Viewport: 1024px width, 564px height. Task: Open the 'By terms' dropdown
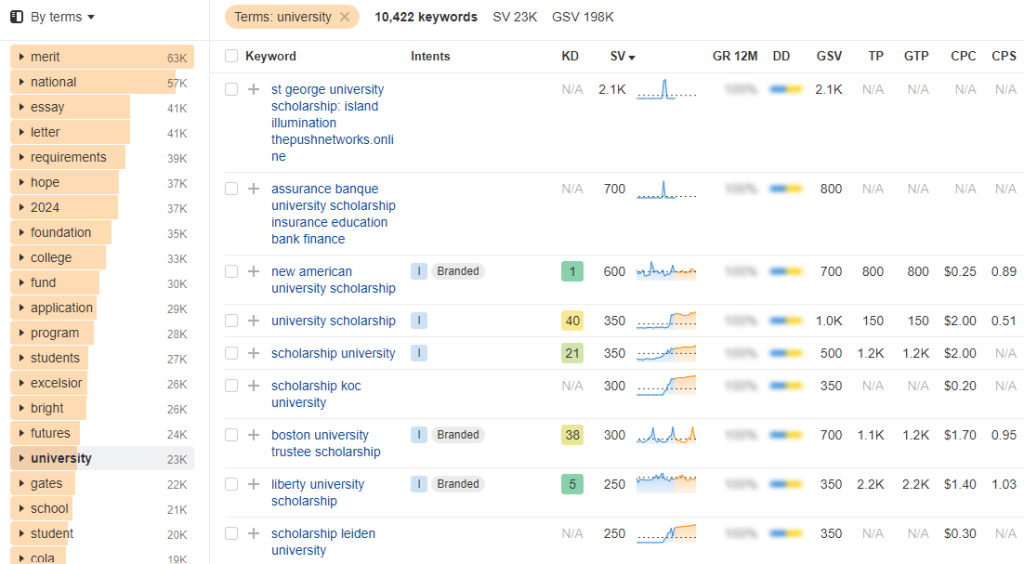pyautogui.click(x=54, y=17)
